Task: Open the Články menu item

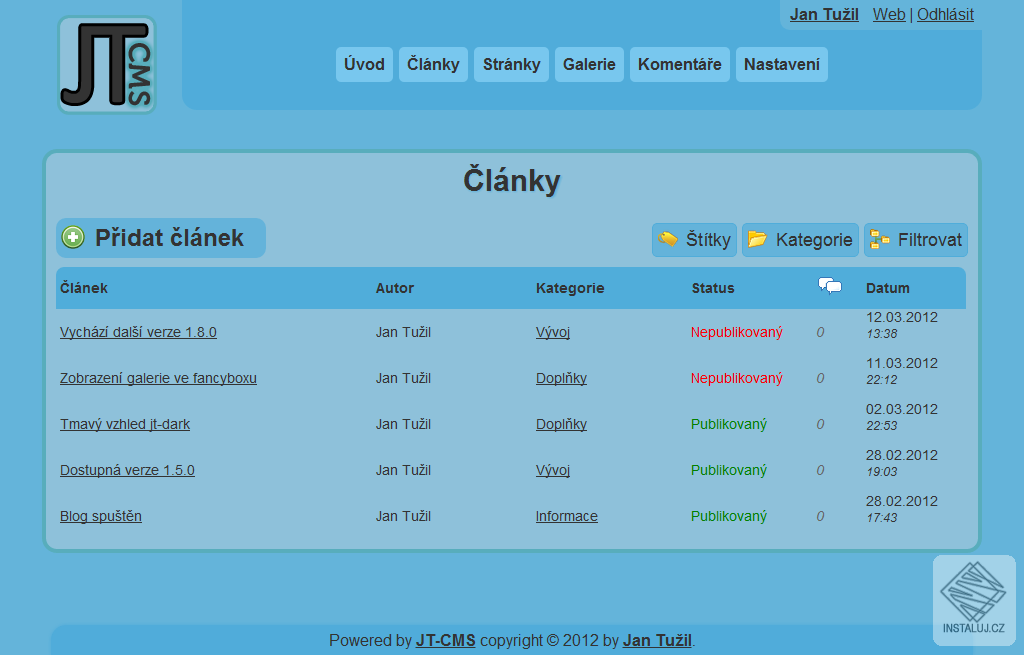Action: pyautogui.click(x=434, y=65)
